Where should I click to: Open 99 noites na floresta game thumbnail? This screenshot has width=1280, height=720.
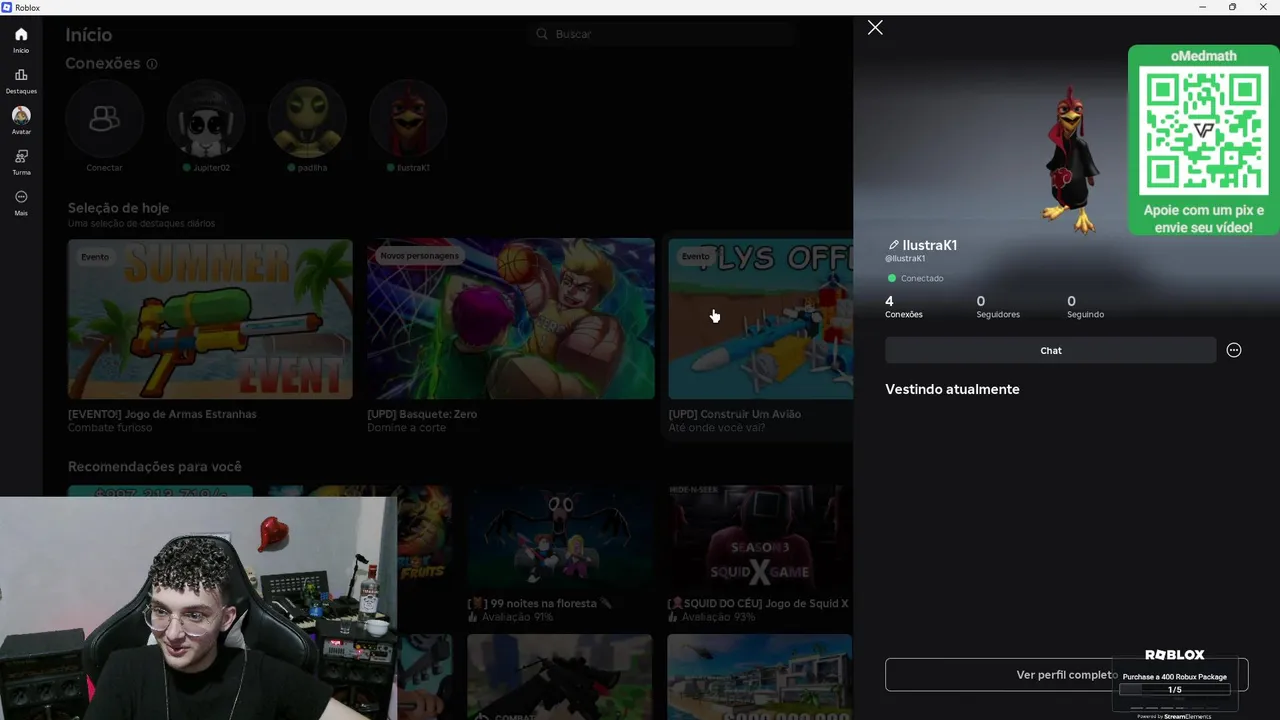559,539
